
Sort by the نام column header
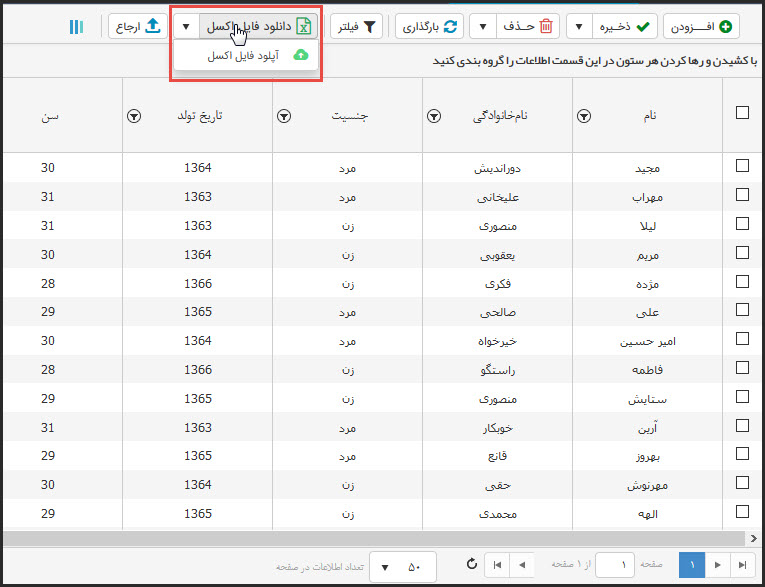649,116
